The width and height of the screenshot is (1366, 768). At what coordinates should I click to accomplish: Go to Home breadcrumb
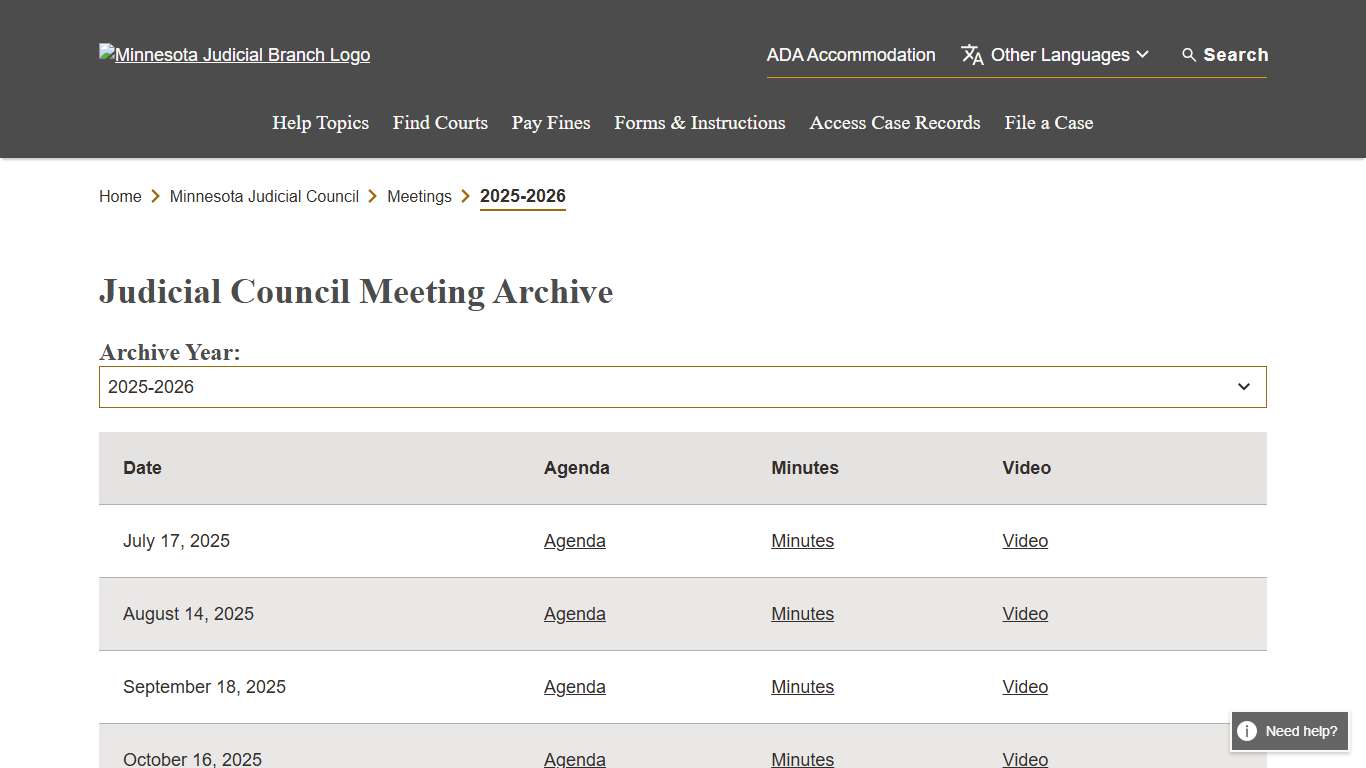pyautogui.click(x=120, y=197)
